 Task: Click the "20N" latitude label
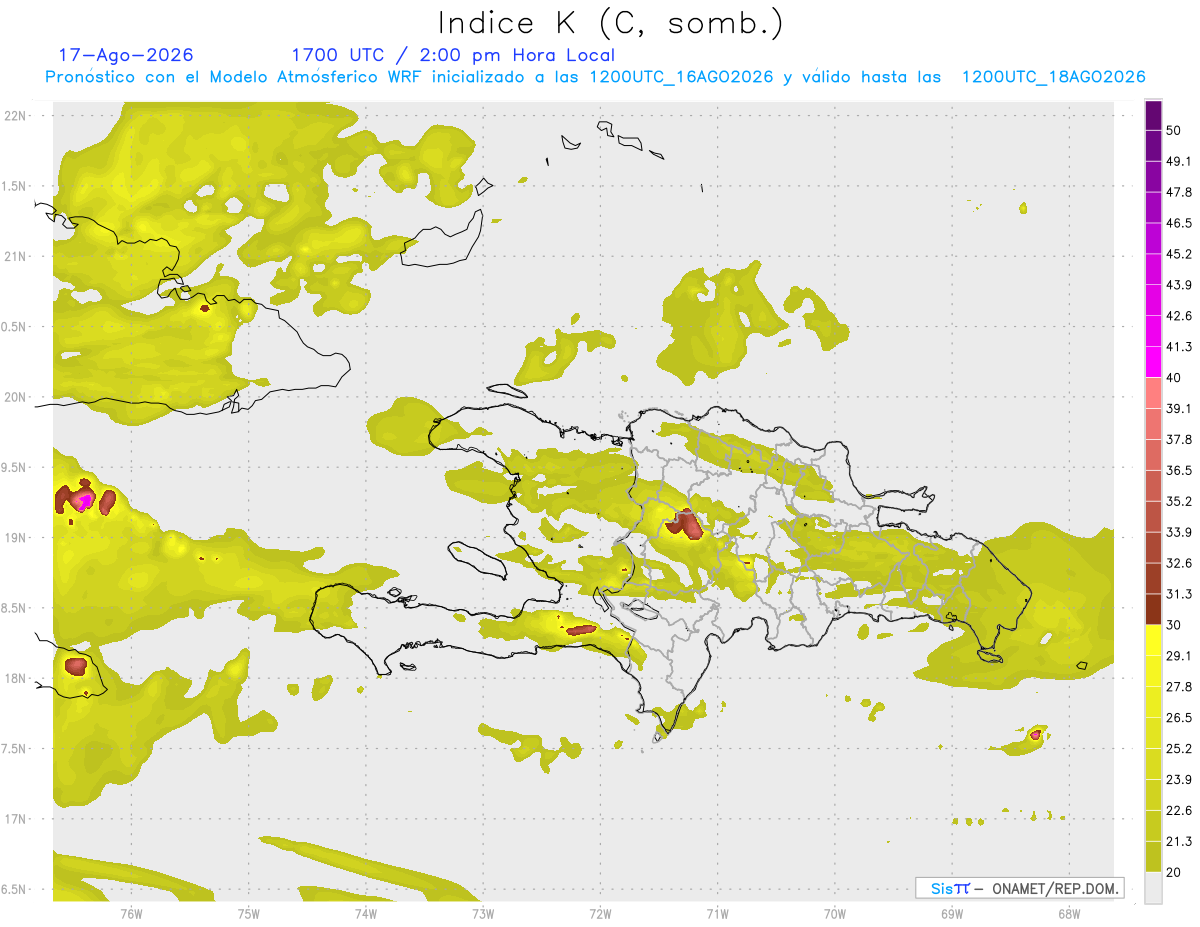click(x=15, y=397)
